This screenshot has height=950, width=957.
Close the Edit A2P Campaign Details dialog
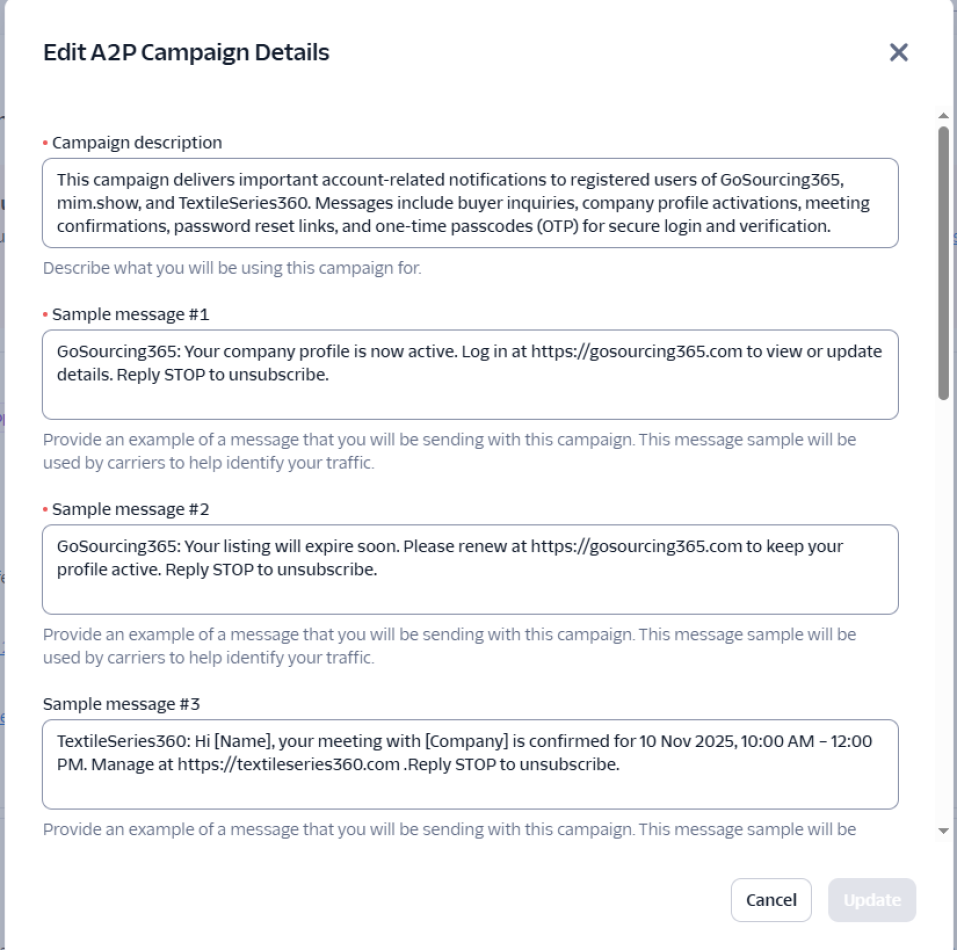(898, 53)
